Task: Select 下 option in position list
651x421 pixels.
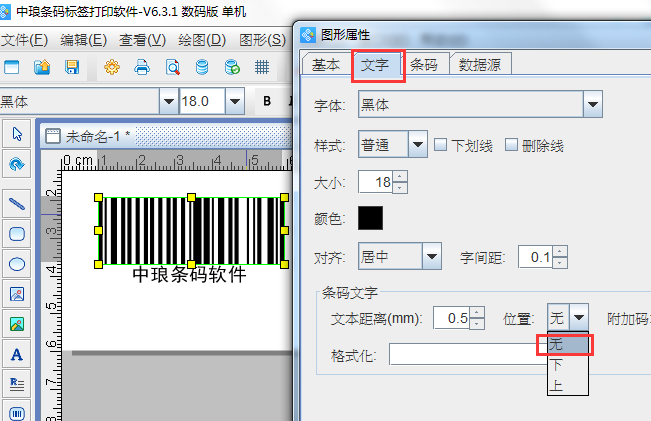Action: click(x=557, y=364)
